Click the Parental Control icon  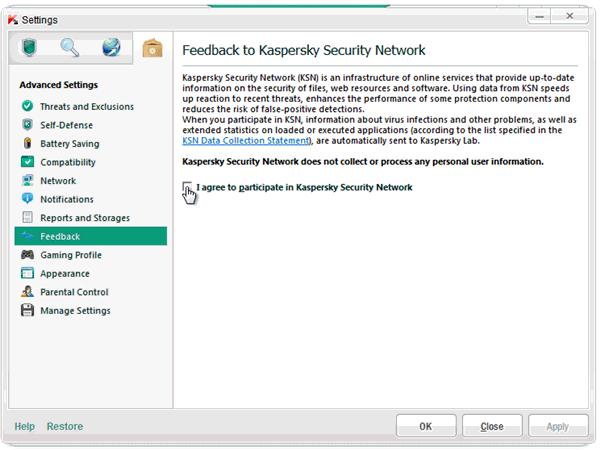tap(27, 292)
